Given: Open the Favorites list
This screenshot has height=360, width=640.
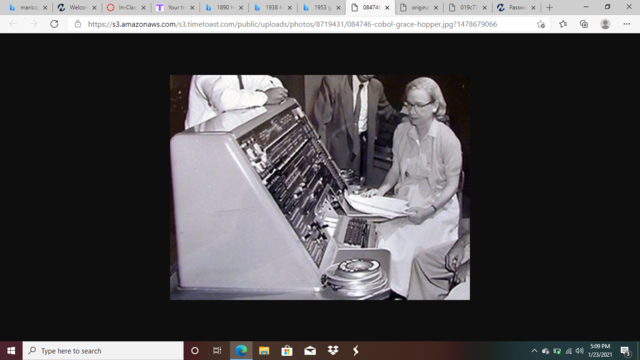Looking at the screenshot, I should point(563,24).
